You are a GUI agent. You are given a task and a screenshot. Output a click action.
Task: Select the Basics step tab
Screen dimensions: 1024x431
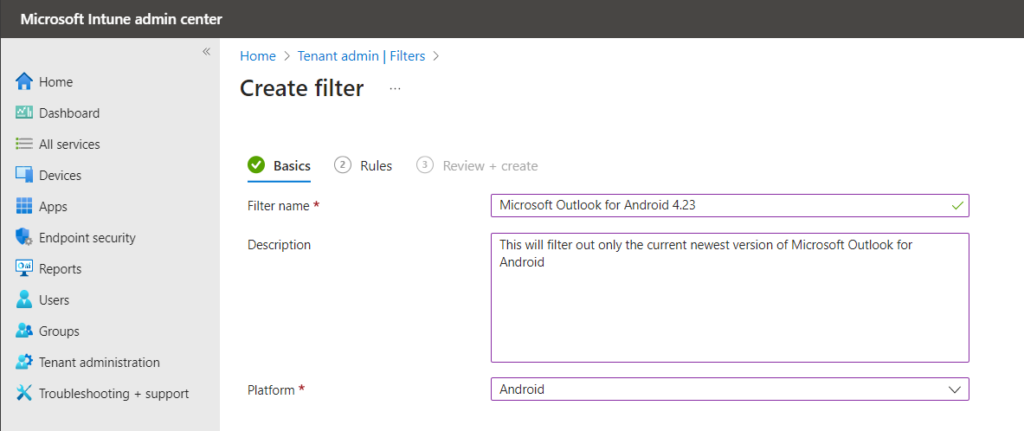pyautogui.click(x=280, y=166)
